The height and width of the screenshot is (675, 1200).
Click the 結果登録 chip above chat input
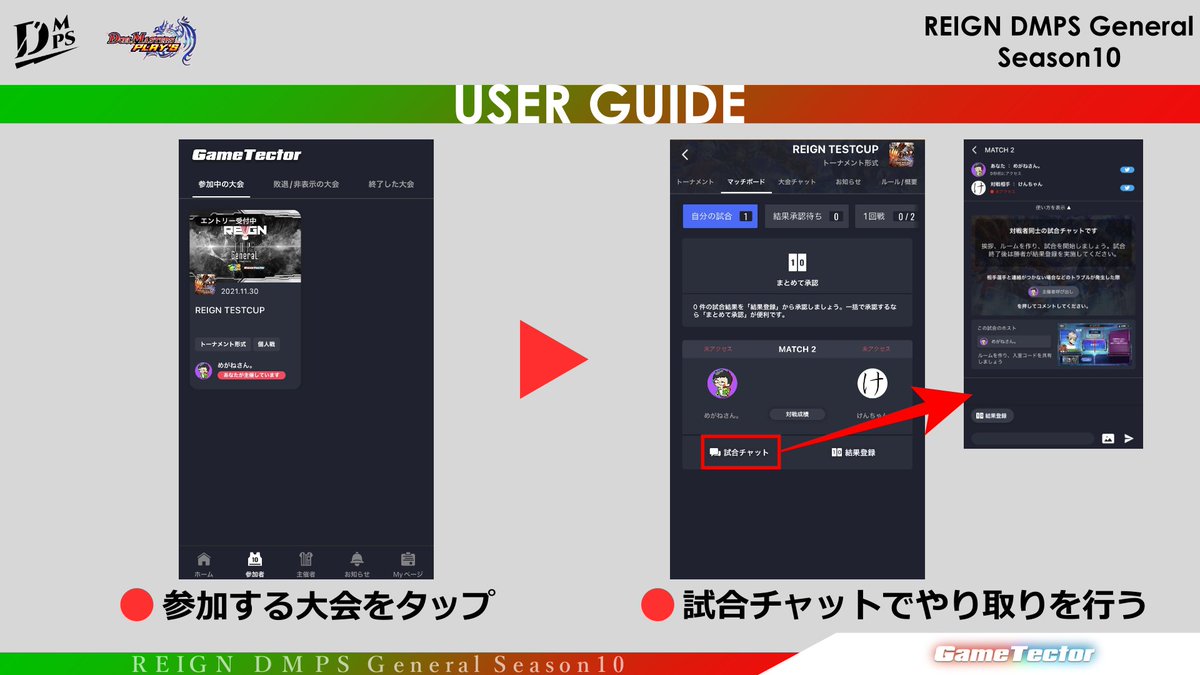[x=991, y=414]
